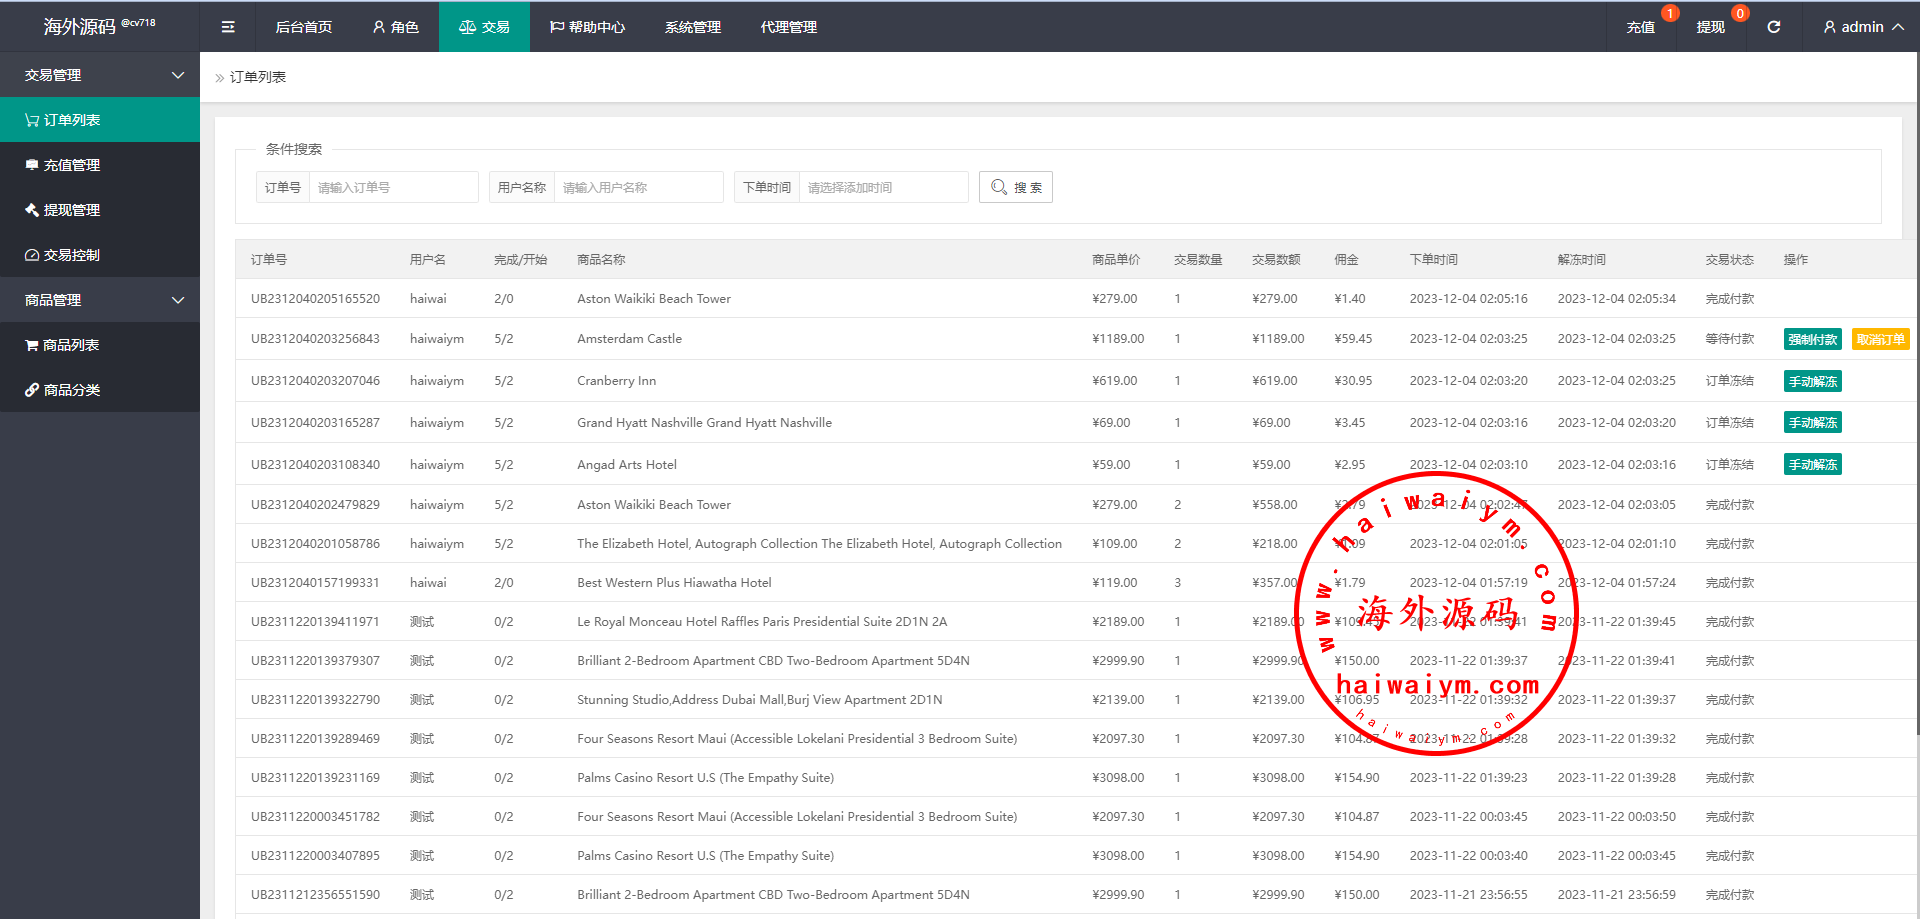The height and width of the screenshot is (919, 1920).
Task: Click 强制付款 for Amsterdam Castle order
Action: click(x=1812, y=340)
